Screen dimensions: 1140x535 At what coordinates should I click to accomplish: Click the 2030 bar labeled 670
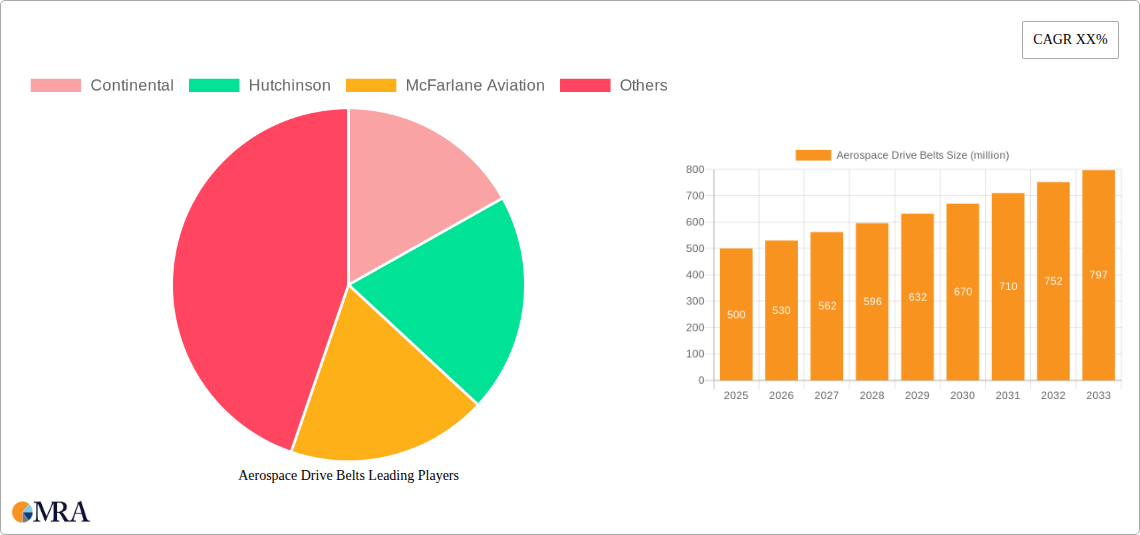(963, 291)
